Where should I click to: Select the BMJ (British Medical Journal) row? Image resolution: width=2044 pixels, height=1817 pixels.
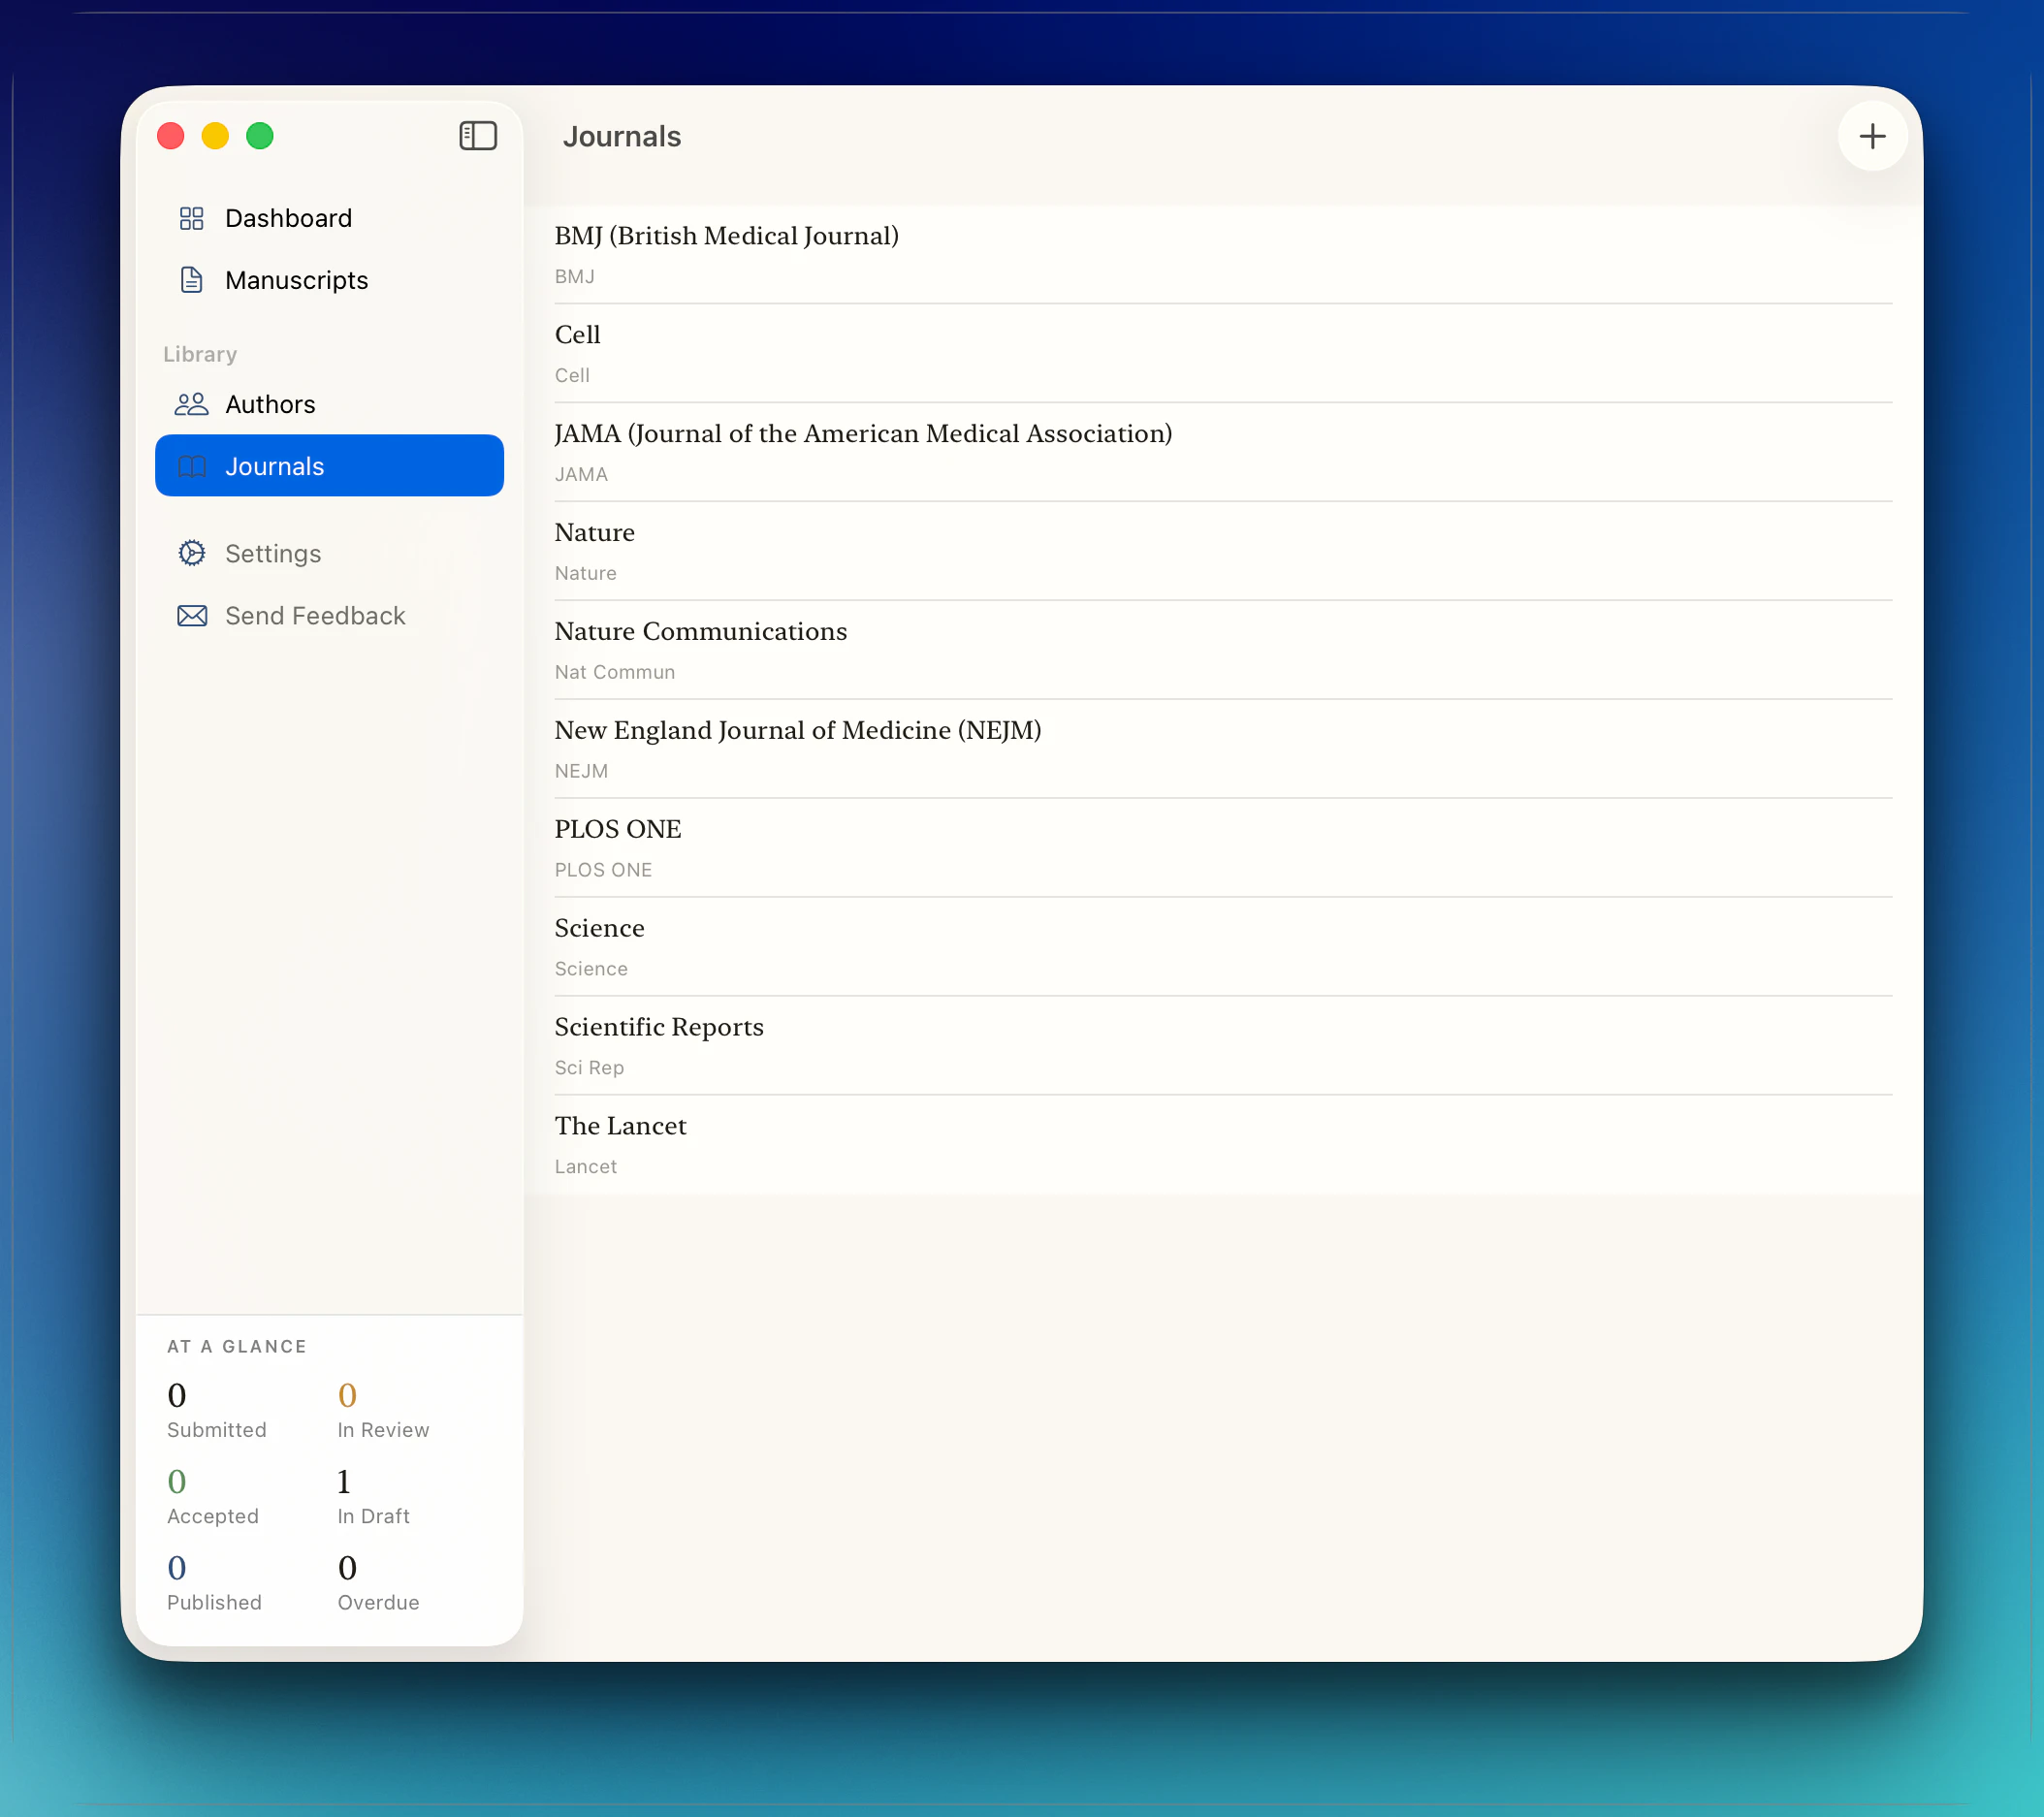(x=1223, y=255)
